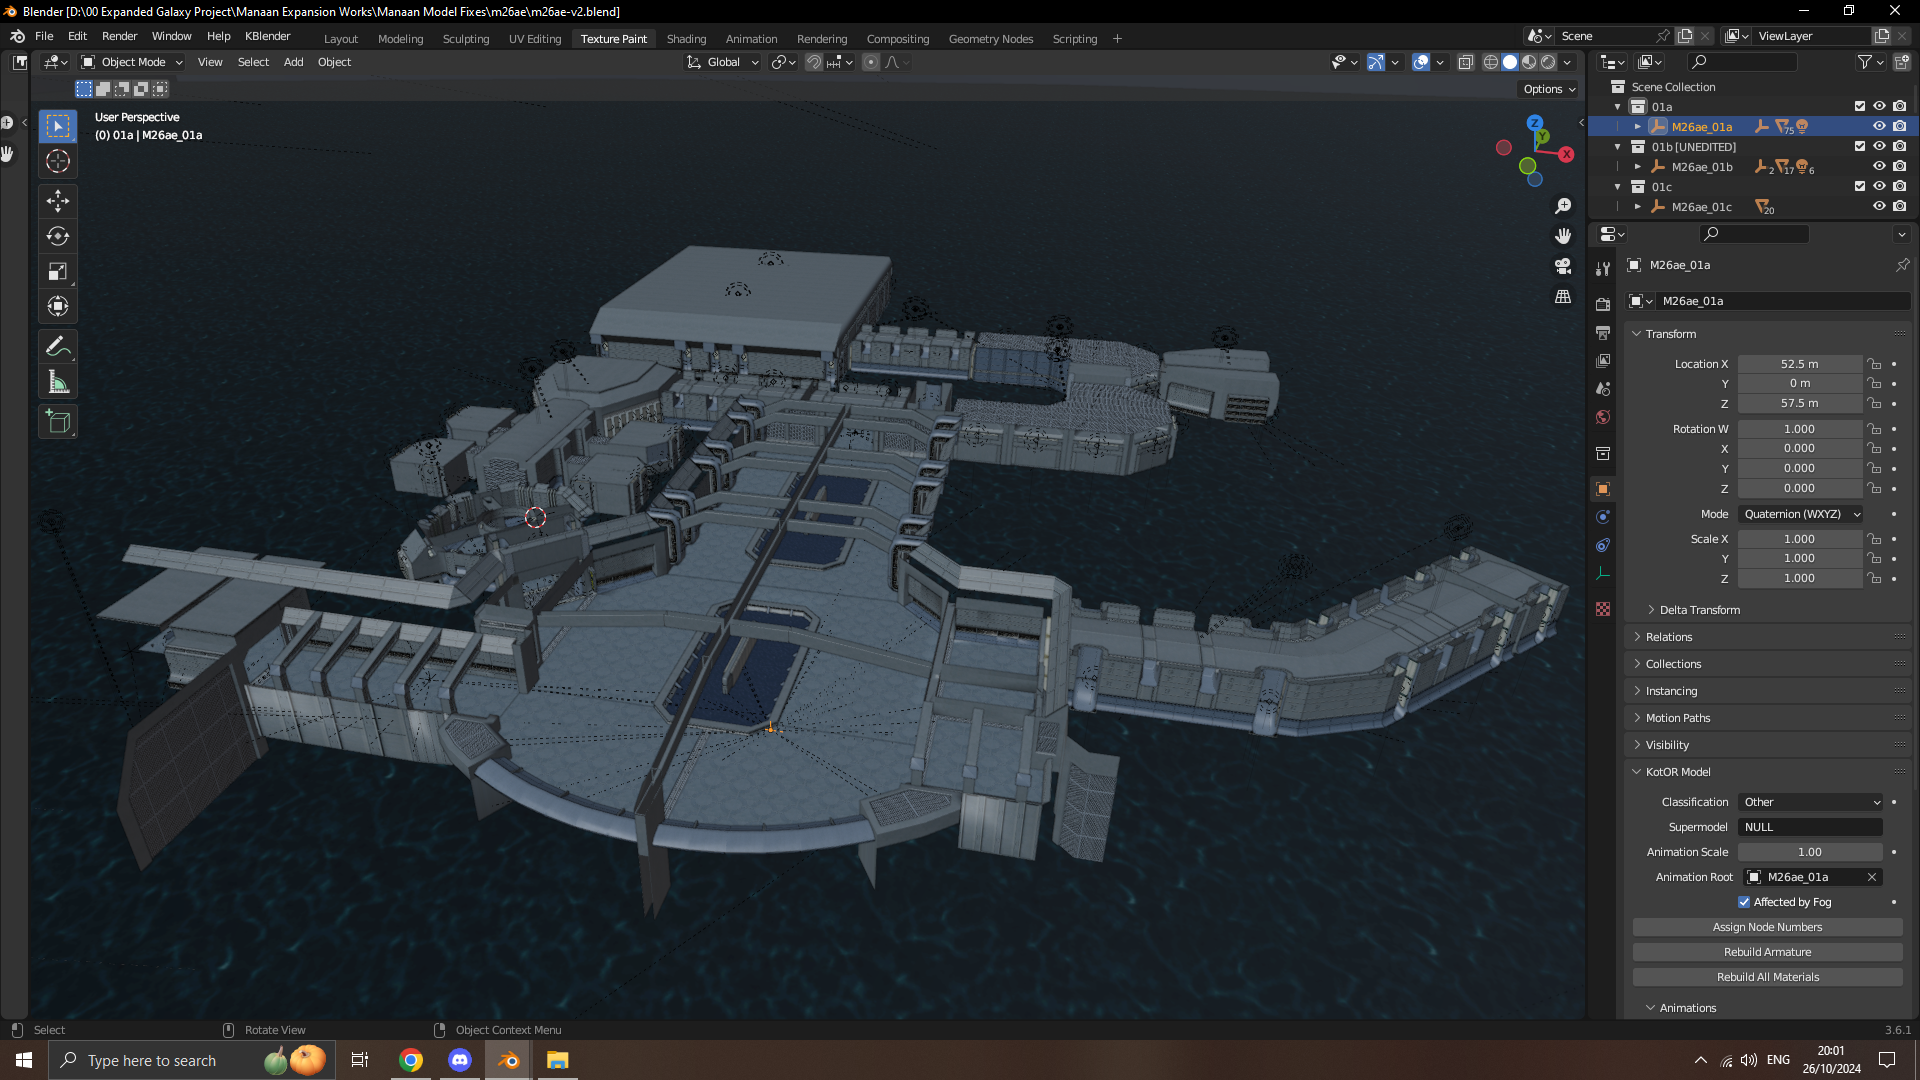Activate the Transform tool
The height and width of the screenshot is (1080, 1920).
tap(58, 306)
